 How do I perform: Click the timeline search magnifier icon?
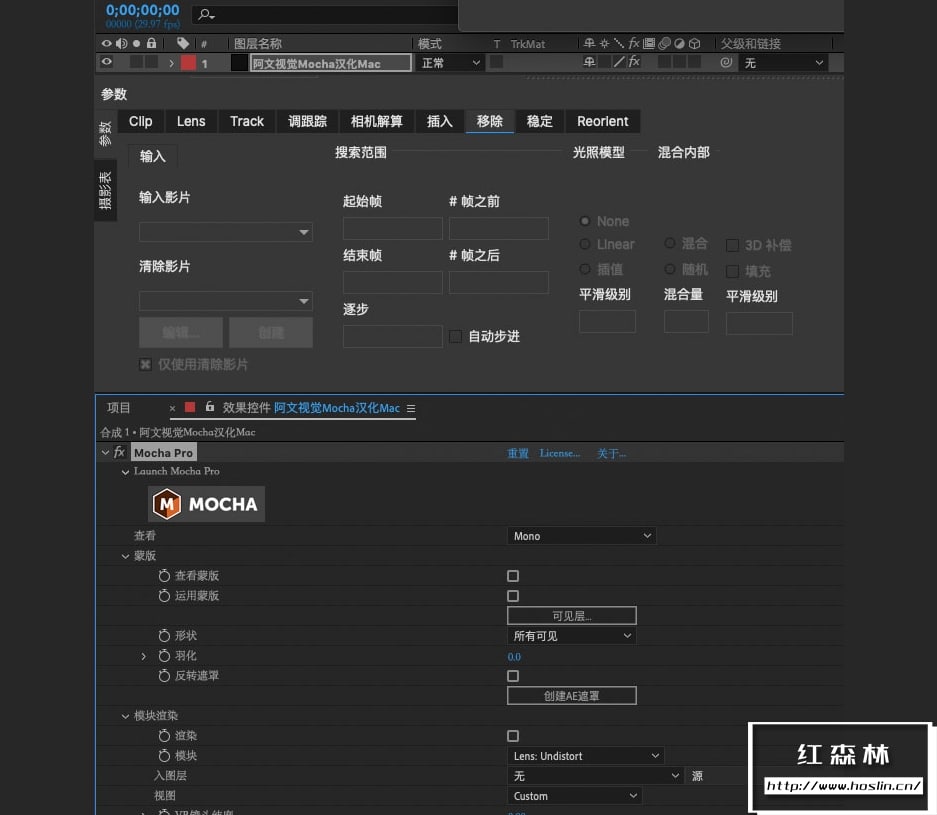(206, 14)
